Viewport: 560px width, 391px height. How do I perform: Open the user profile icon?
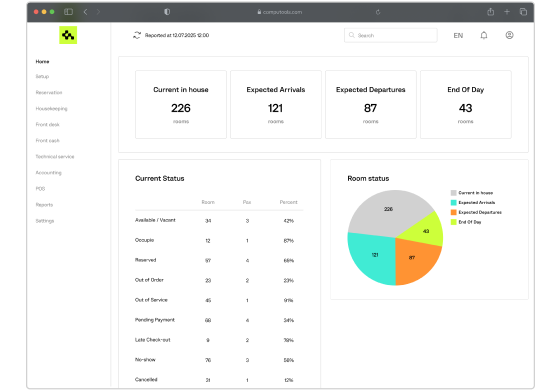tap(509, 35)
